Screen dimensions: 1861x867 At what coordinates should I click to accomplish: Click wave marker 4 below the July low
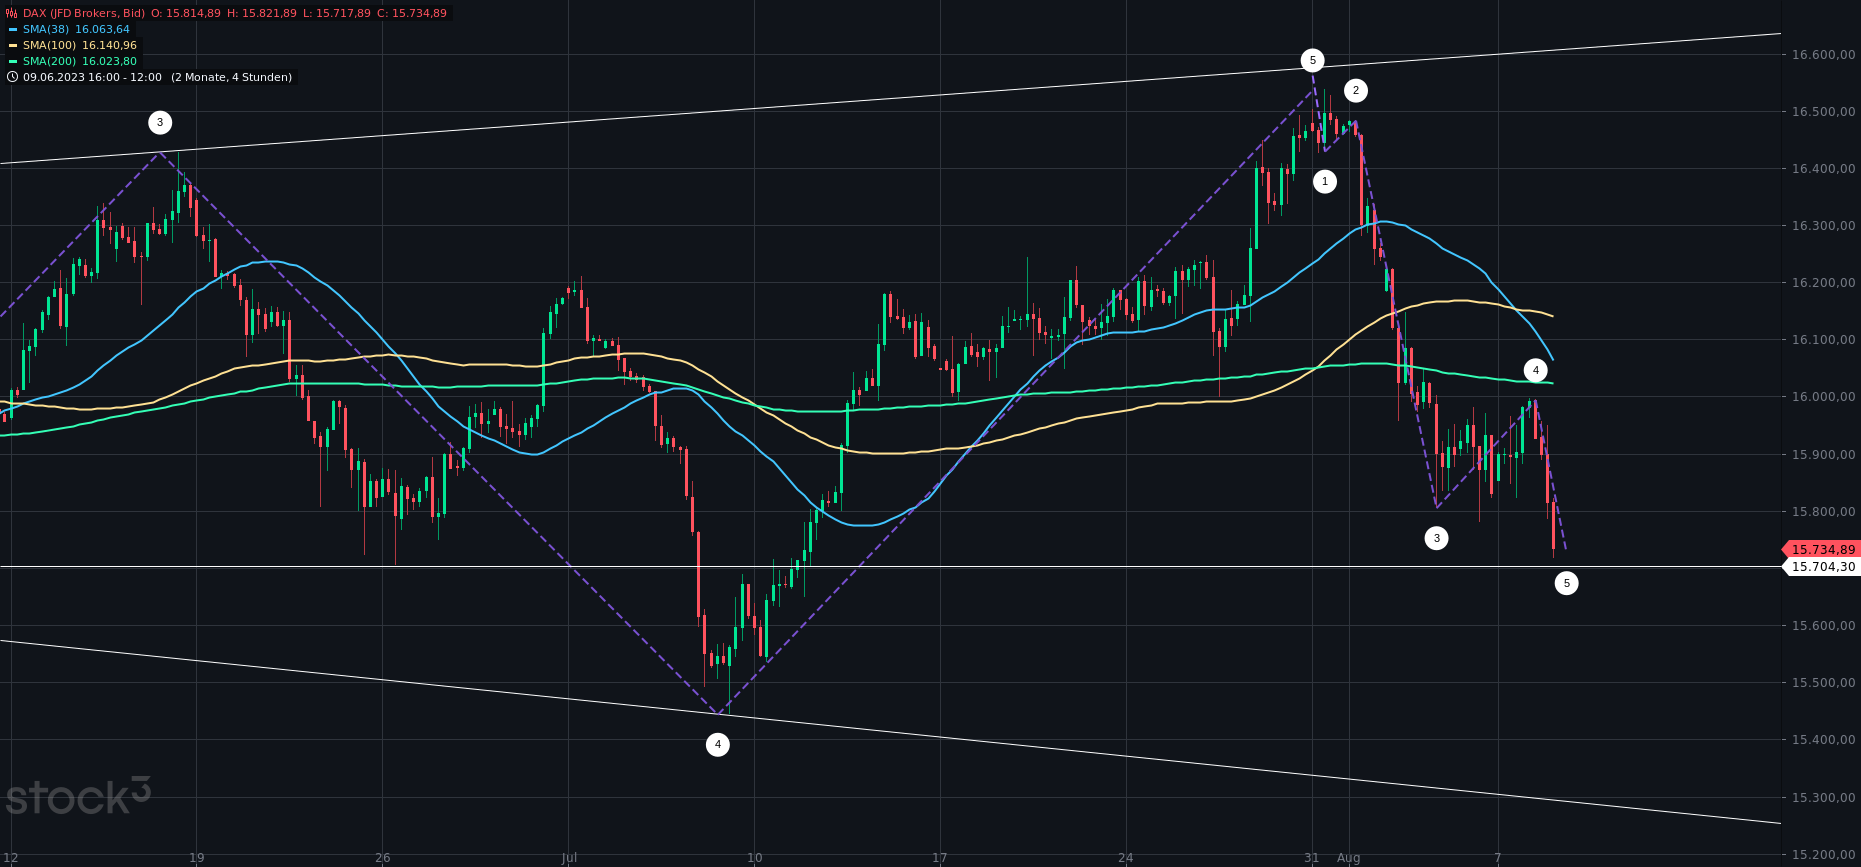click(717, 744)
